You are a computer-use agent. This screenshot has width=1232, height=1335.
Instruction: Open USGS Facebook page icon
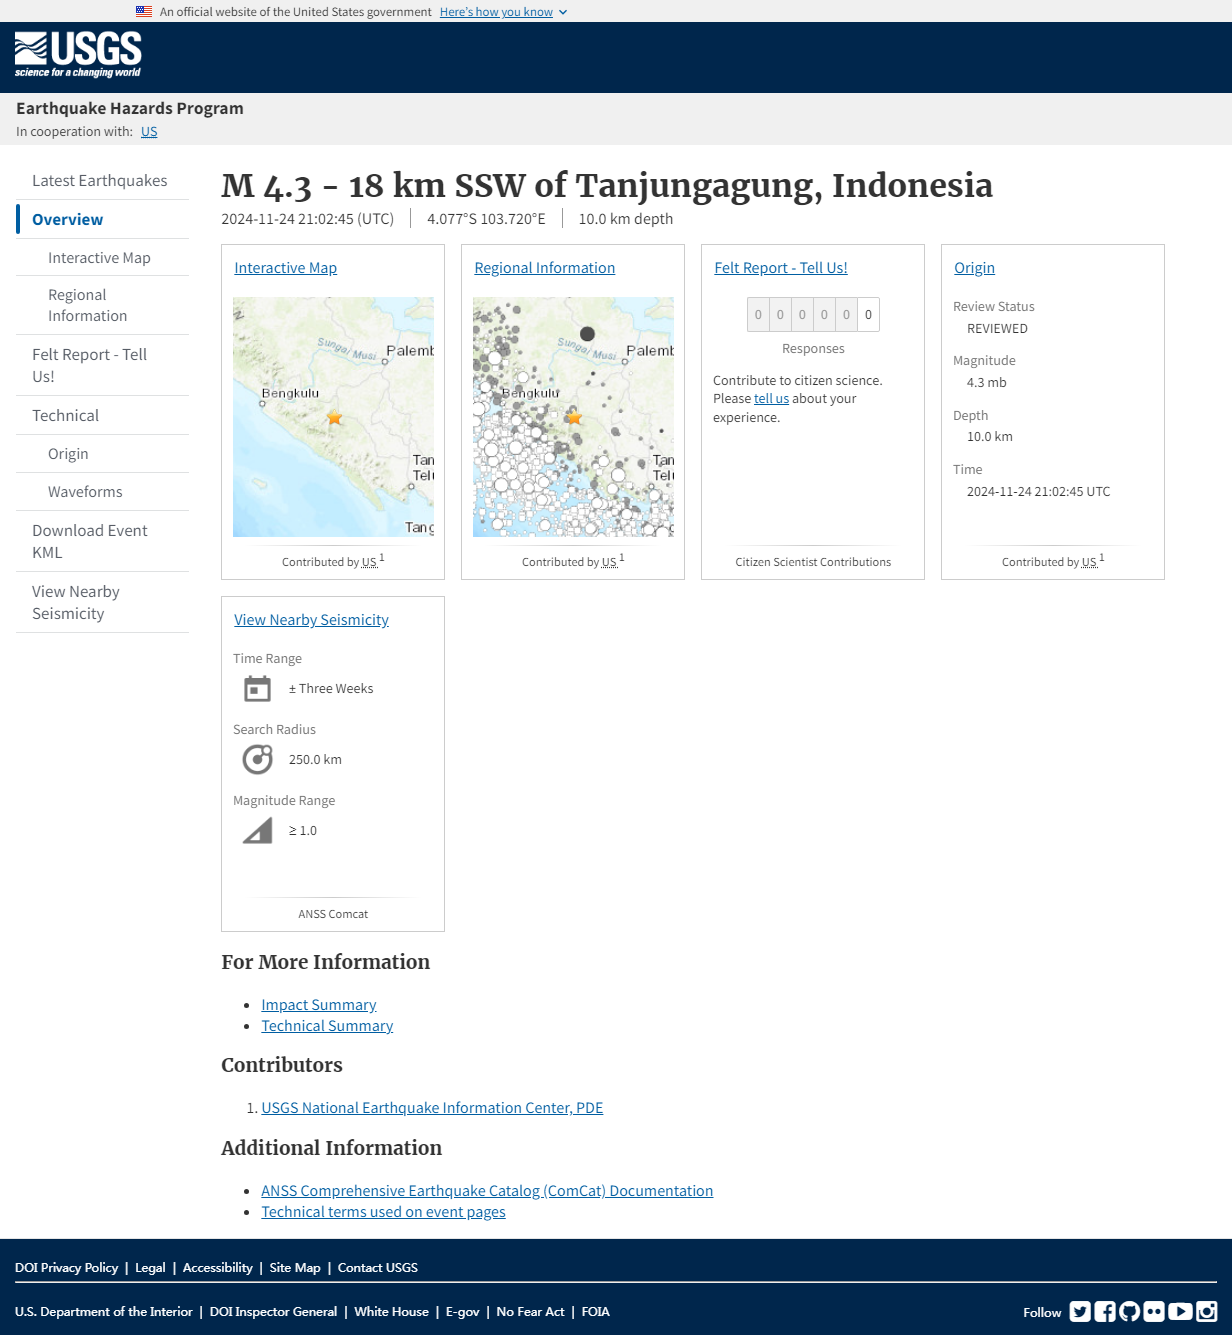[x=1105, y=1311]
